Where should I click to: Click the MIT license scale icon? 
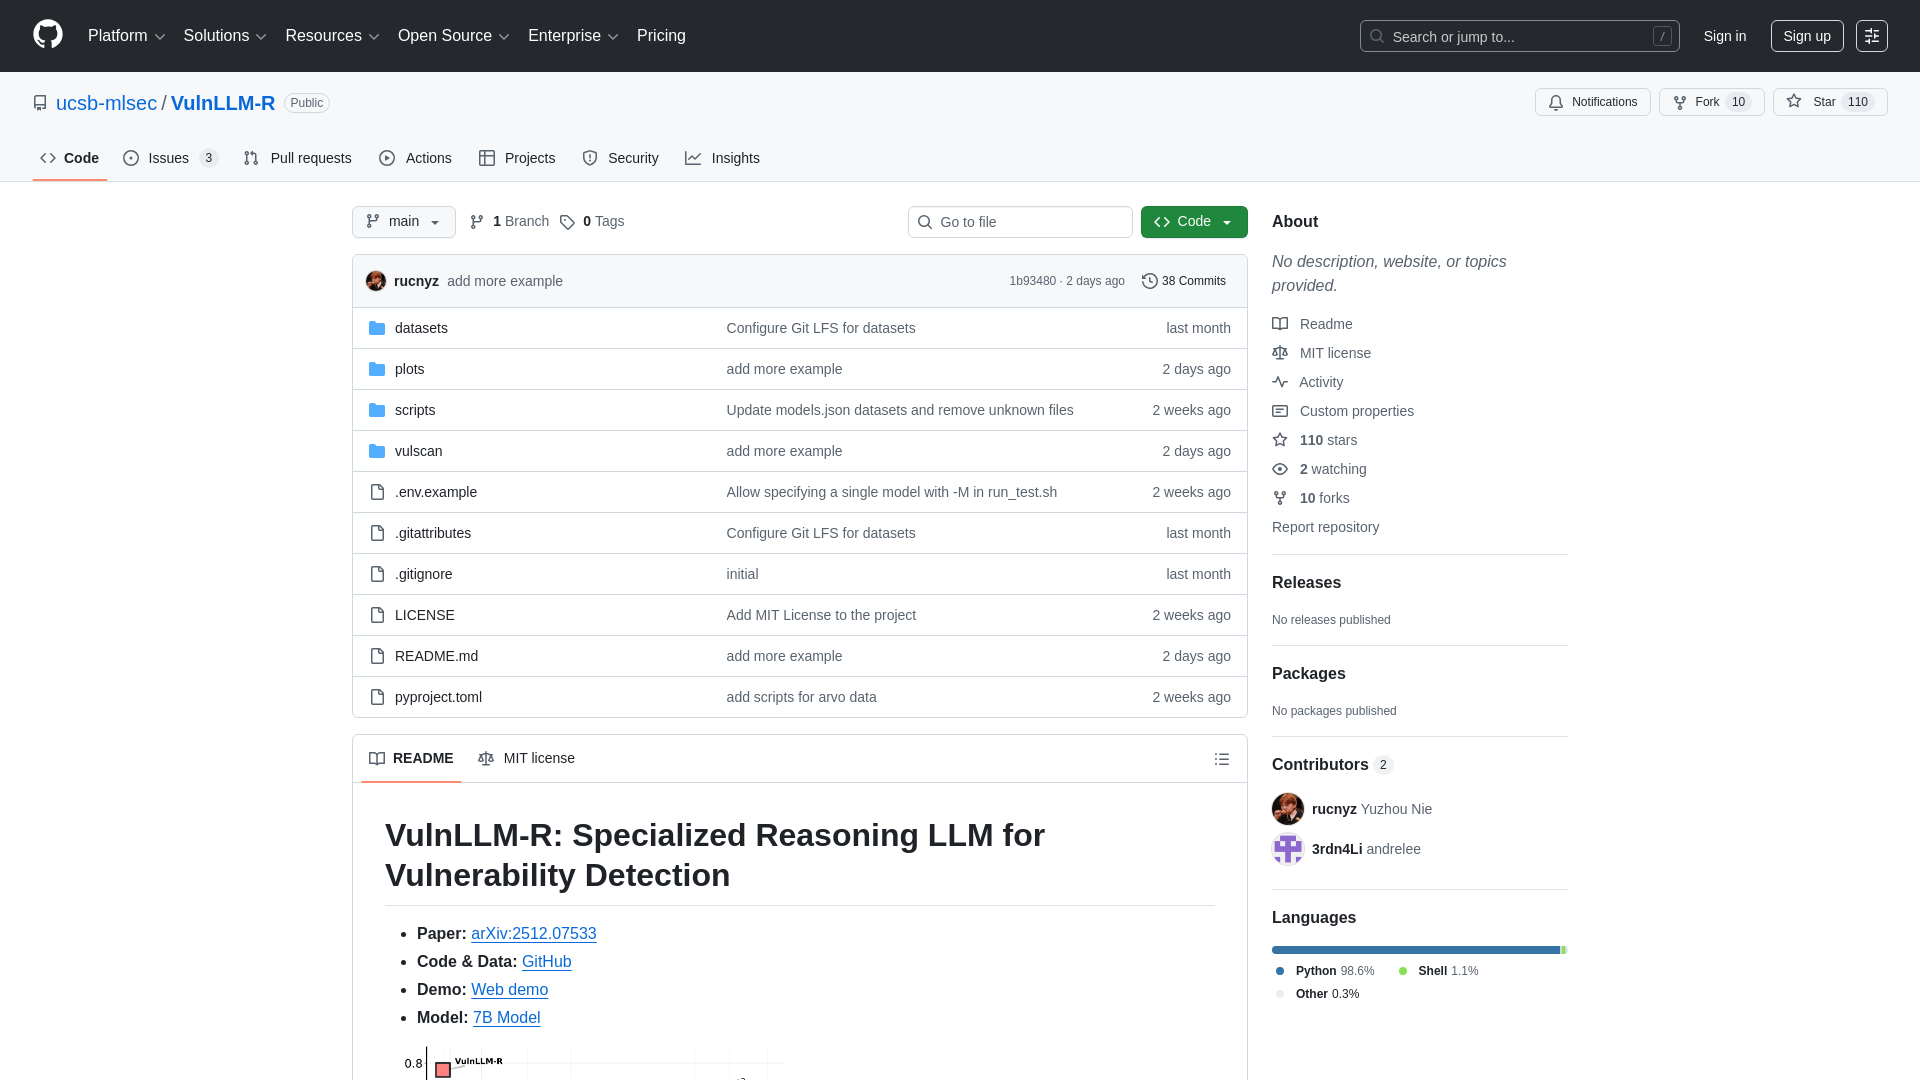pos(1280,353)
